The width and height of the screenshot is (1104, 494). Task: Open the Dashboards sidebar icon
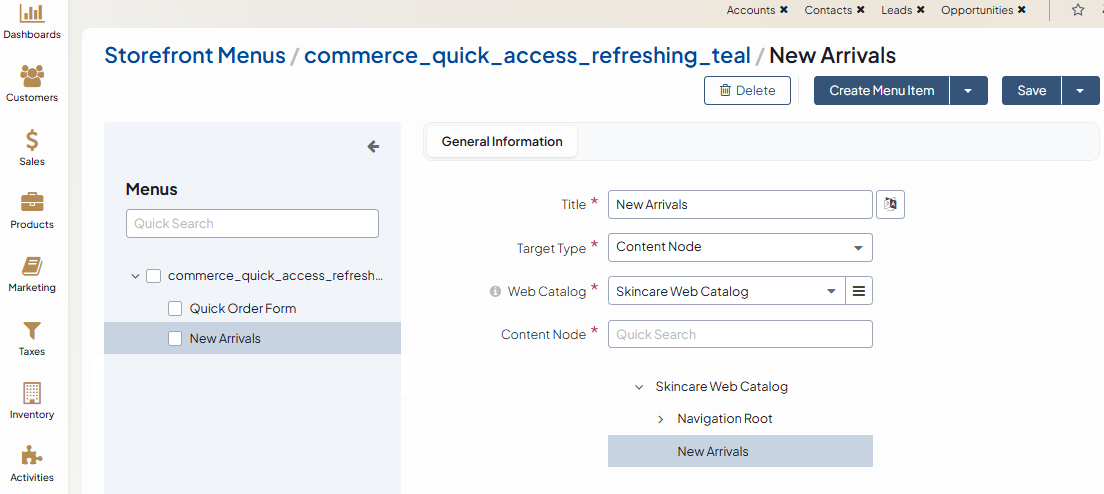click(x=32, y=14)
